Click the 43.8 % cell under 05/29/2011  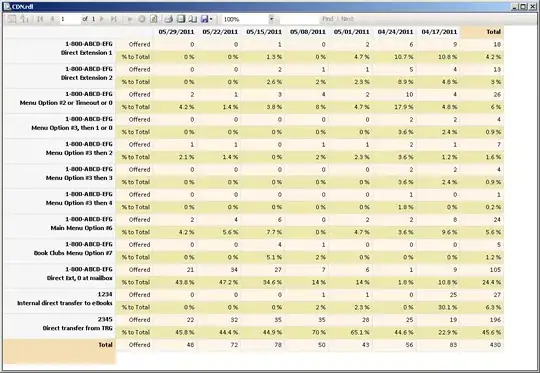pos(185,282)
